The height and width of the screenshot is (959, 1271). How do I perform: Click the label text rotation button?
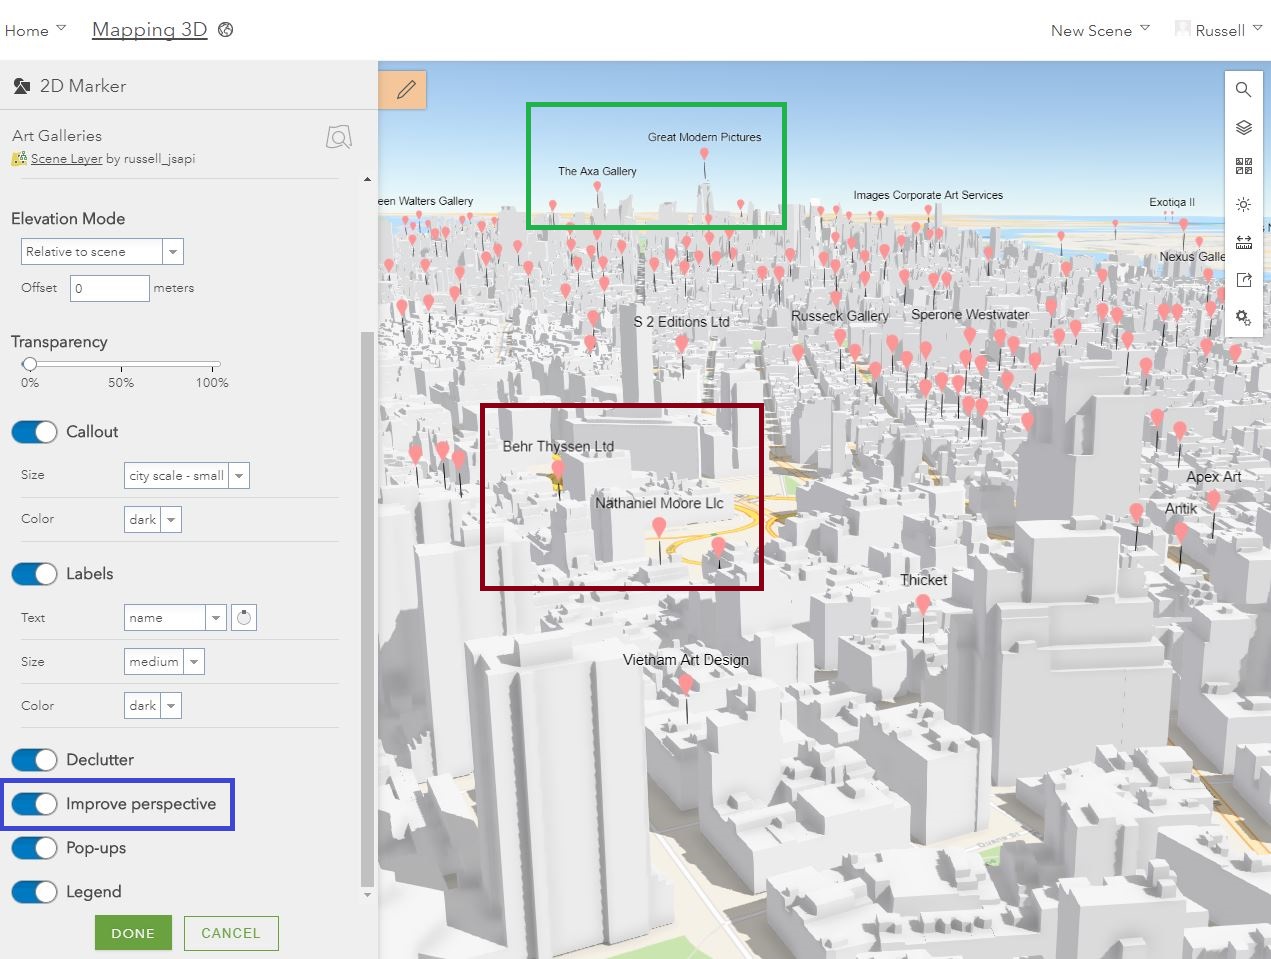tap(244, 618)
